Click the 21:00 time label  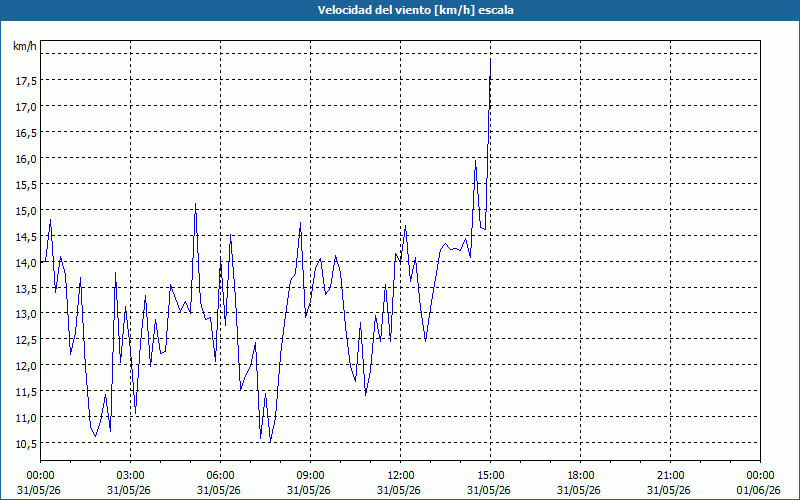tap(669, 476)
